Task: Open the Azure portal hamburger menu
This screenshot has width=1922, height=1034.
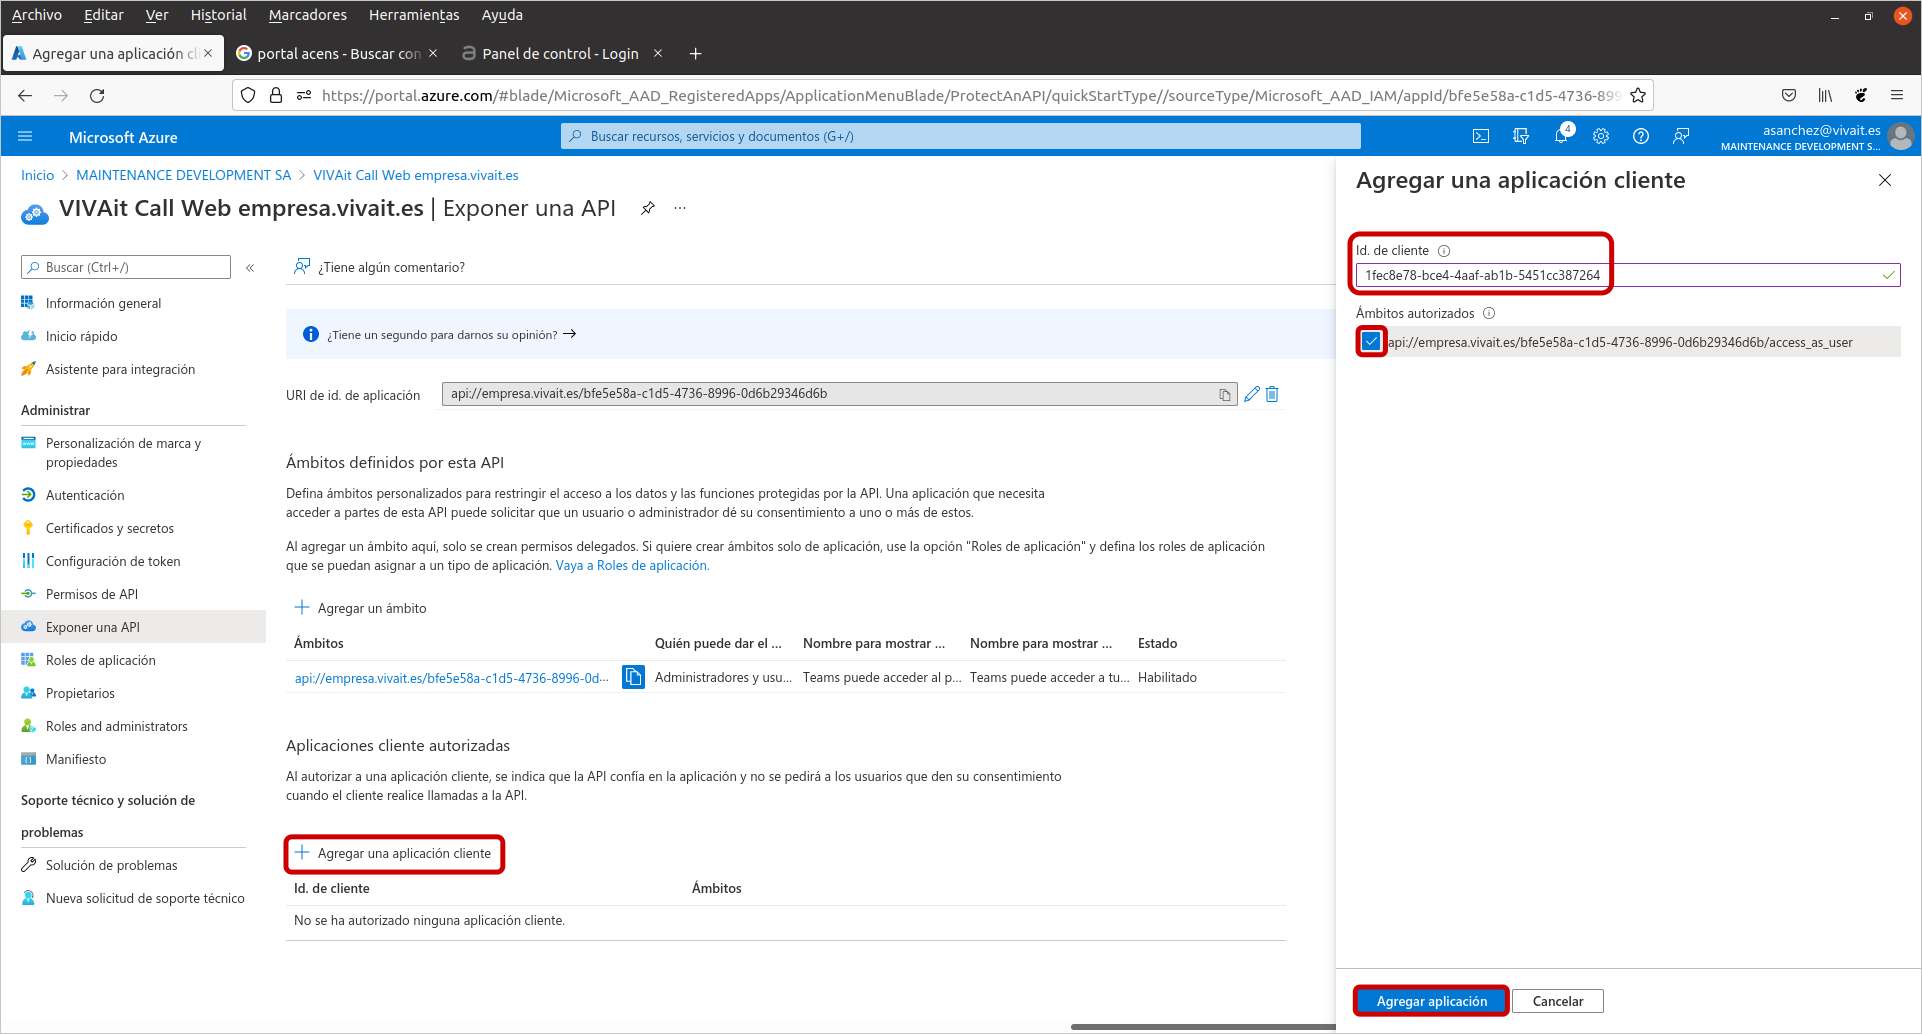Action: coord(26,136)
